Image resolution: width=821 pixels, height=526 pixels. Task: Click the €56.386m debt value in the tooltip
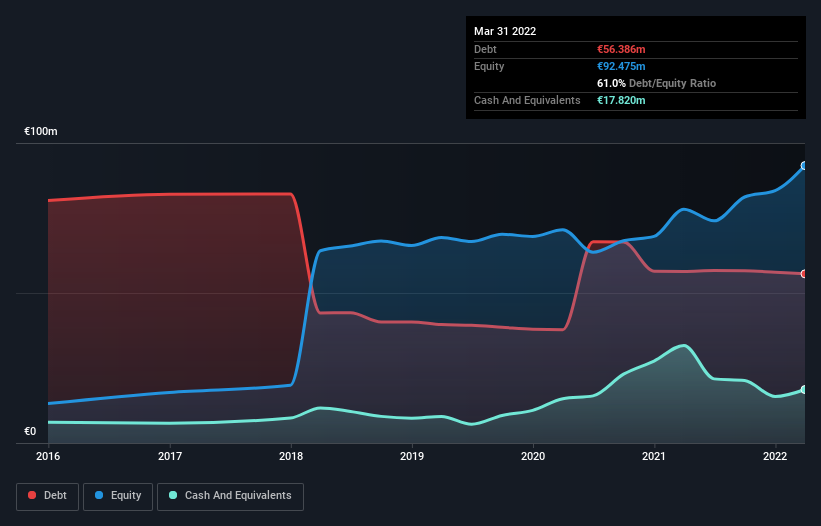click(621, 49)
